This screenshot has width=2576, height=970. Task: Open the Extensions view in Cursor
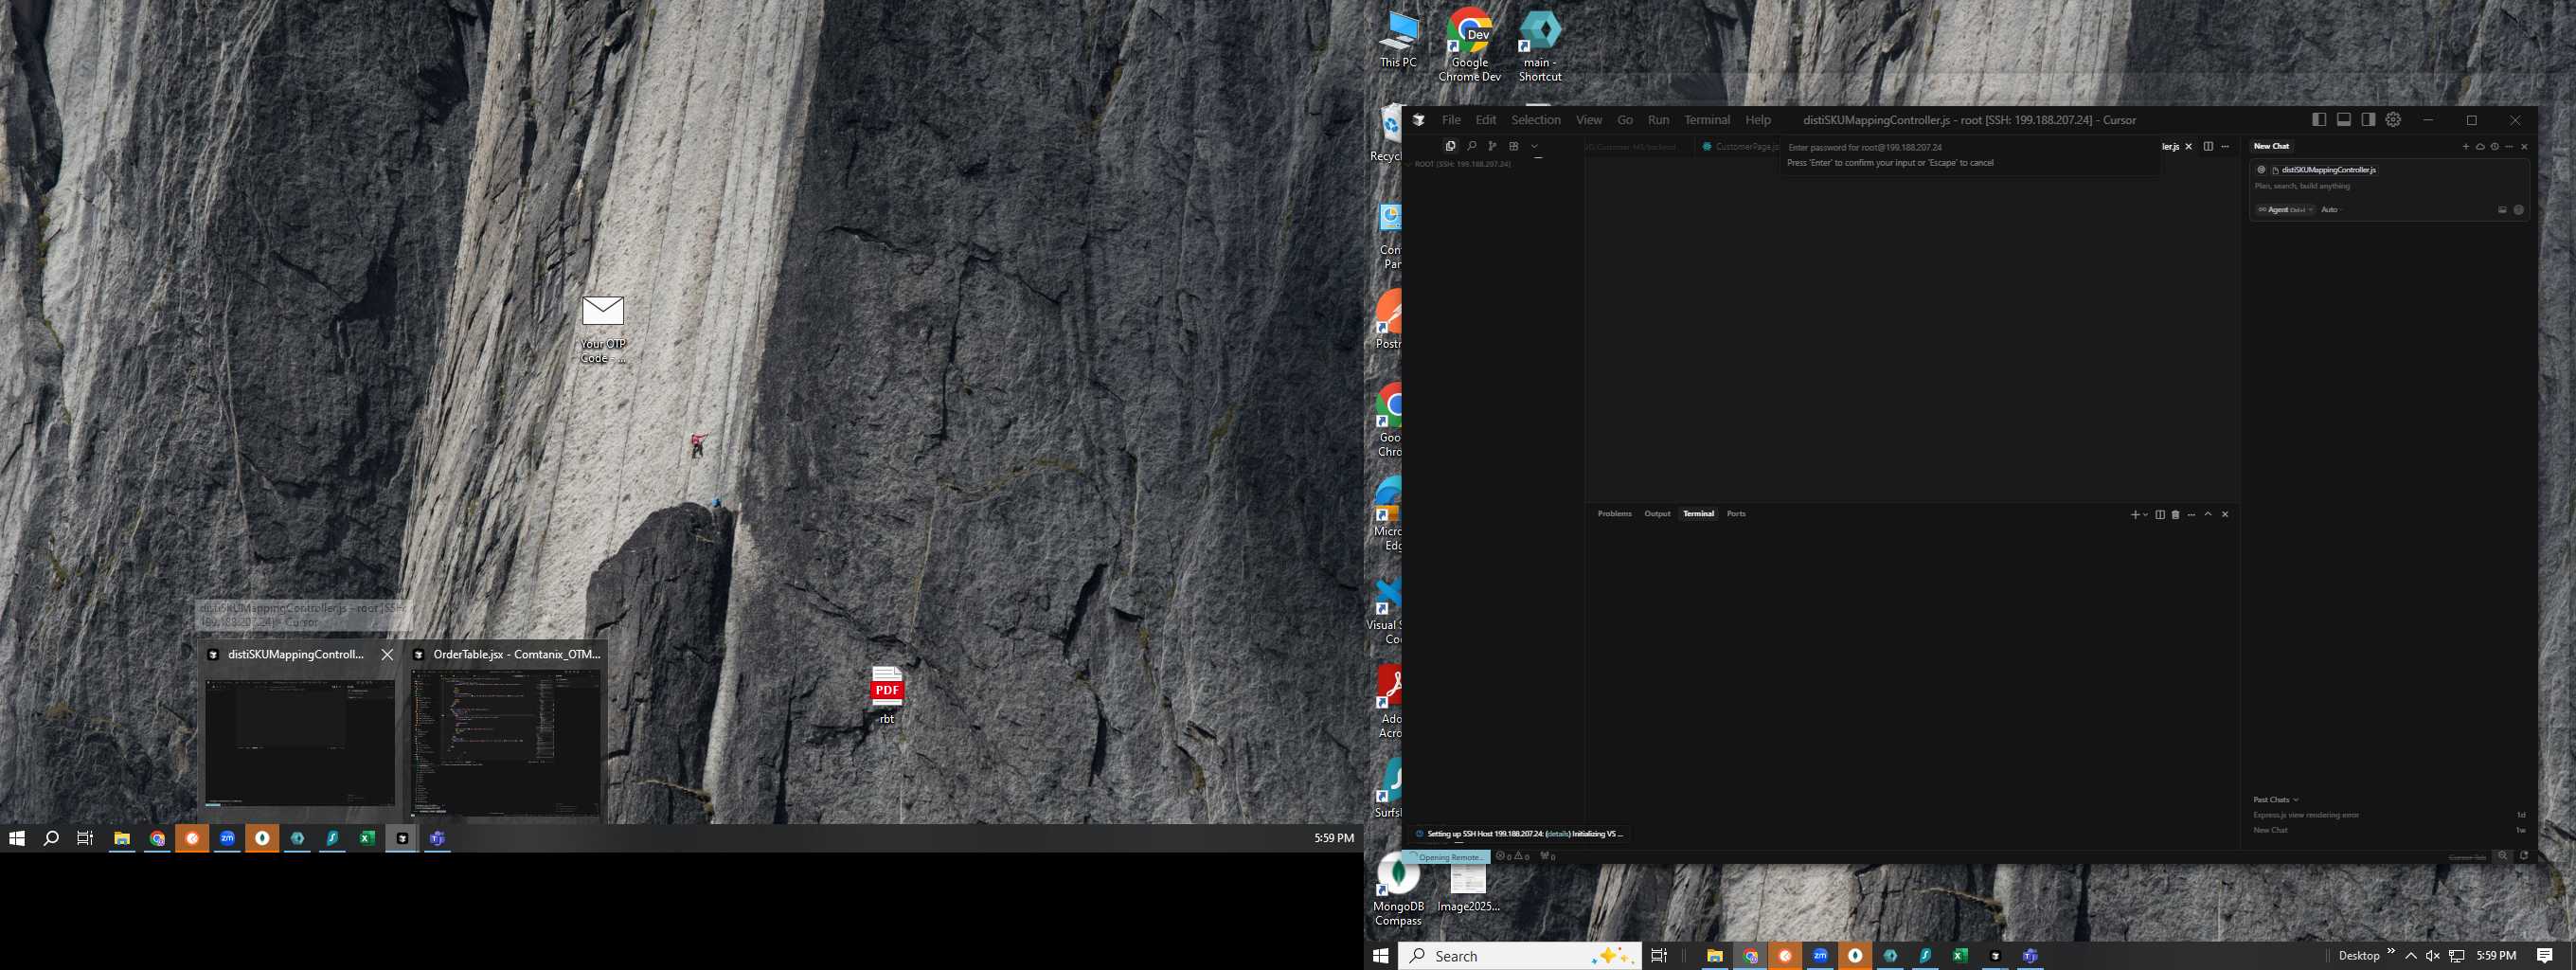[x=1514, y=146]
